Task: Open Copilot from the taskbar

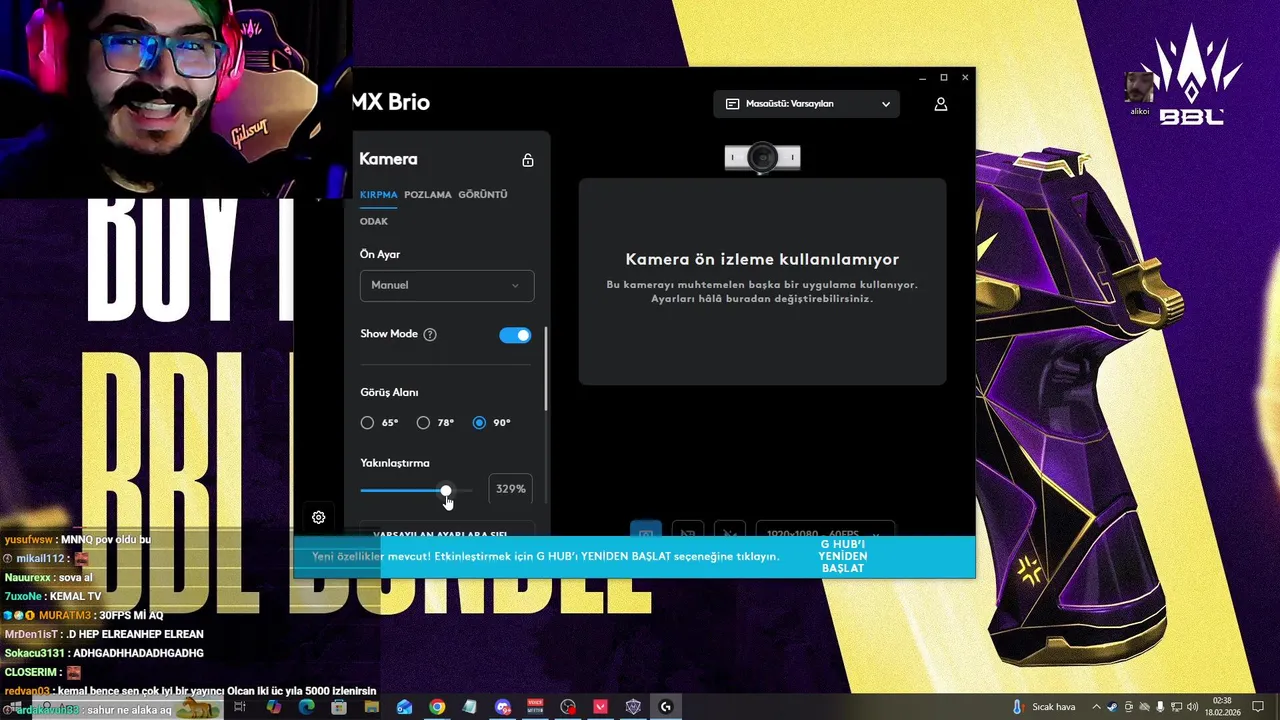Action: click(274, 706)
